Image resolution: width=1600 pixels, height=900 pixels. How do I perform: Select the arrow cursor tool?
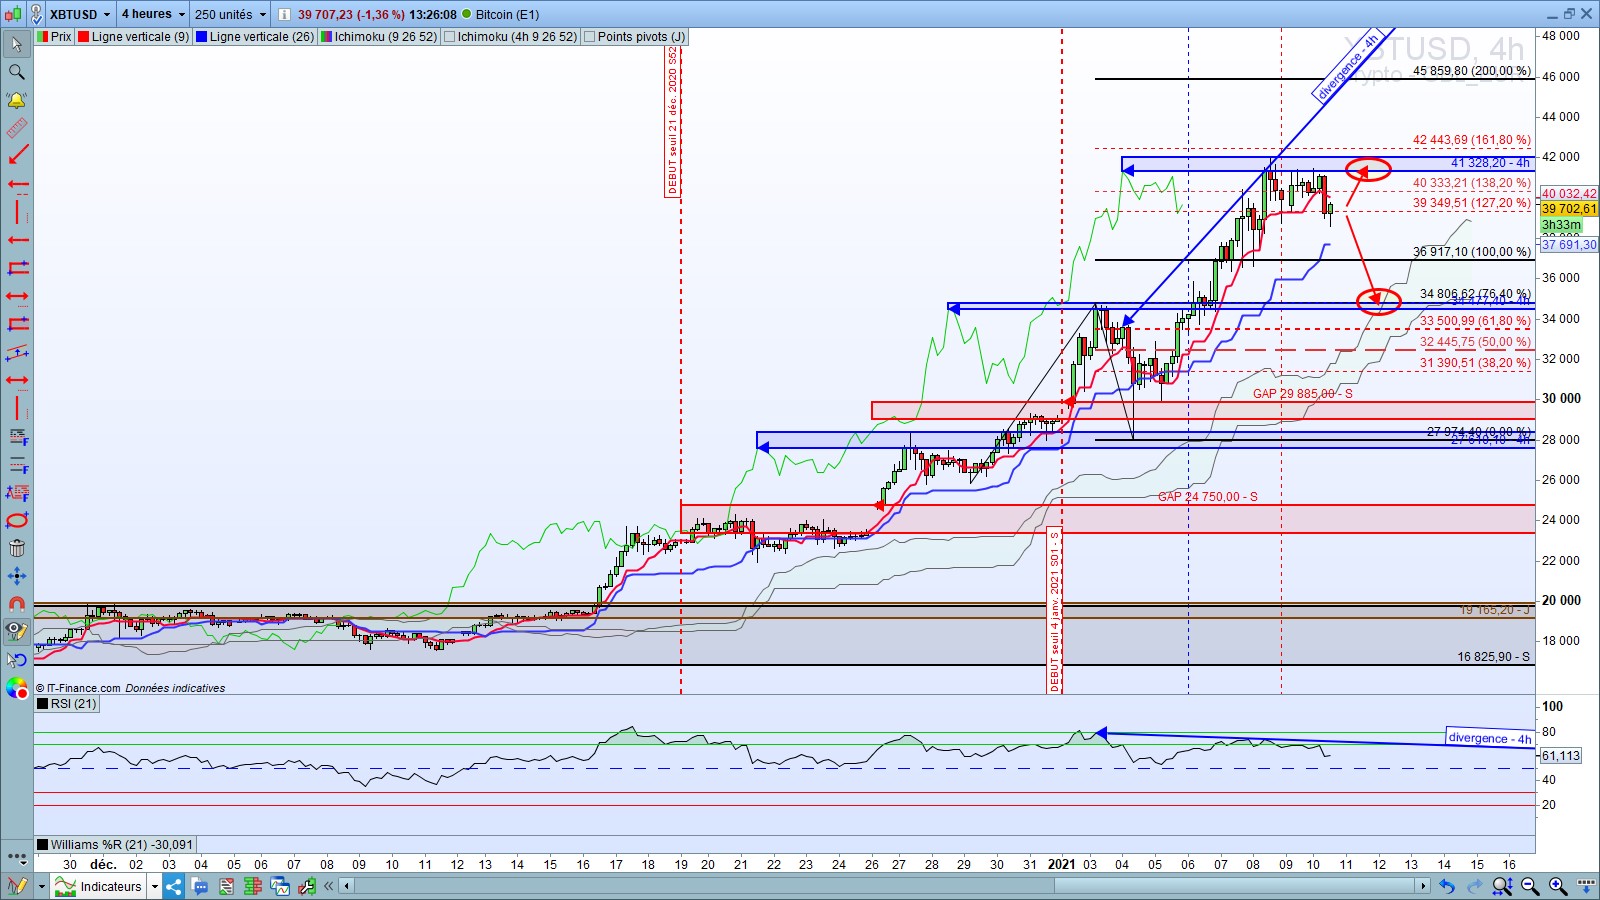(17, 44)
